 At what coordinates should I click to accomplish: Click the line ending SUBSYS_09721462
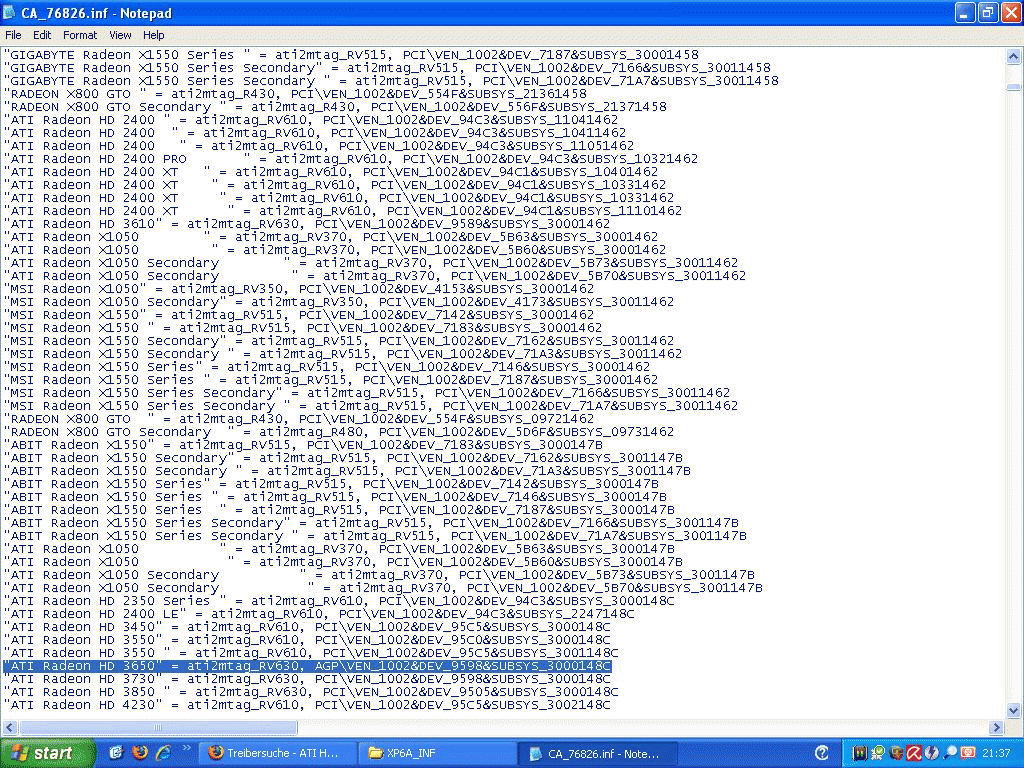(300, 419)
